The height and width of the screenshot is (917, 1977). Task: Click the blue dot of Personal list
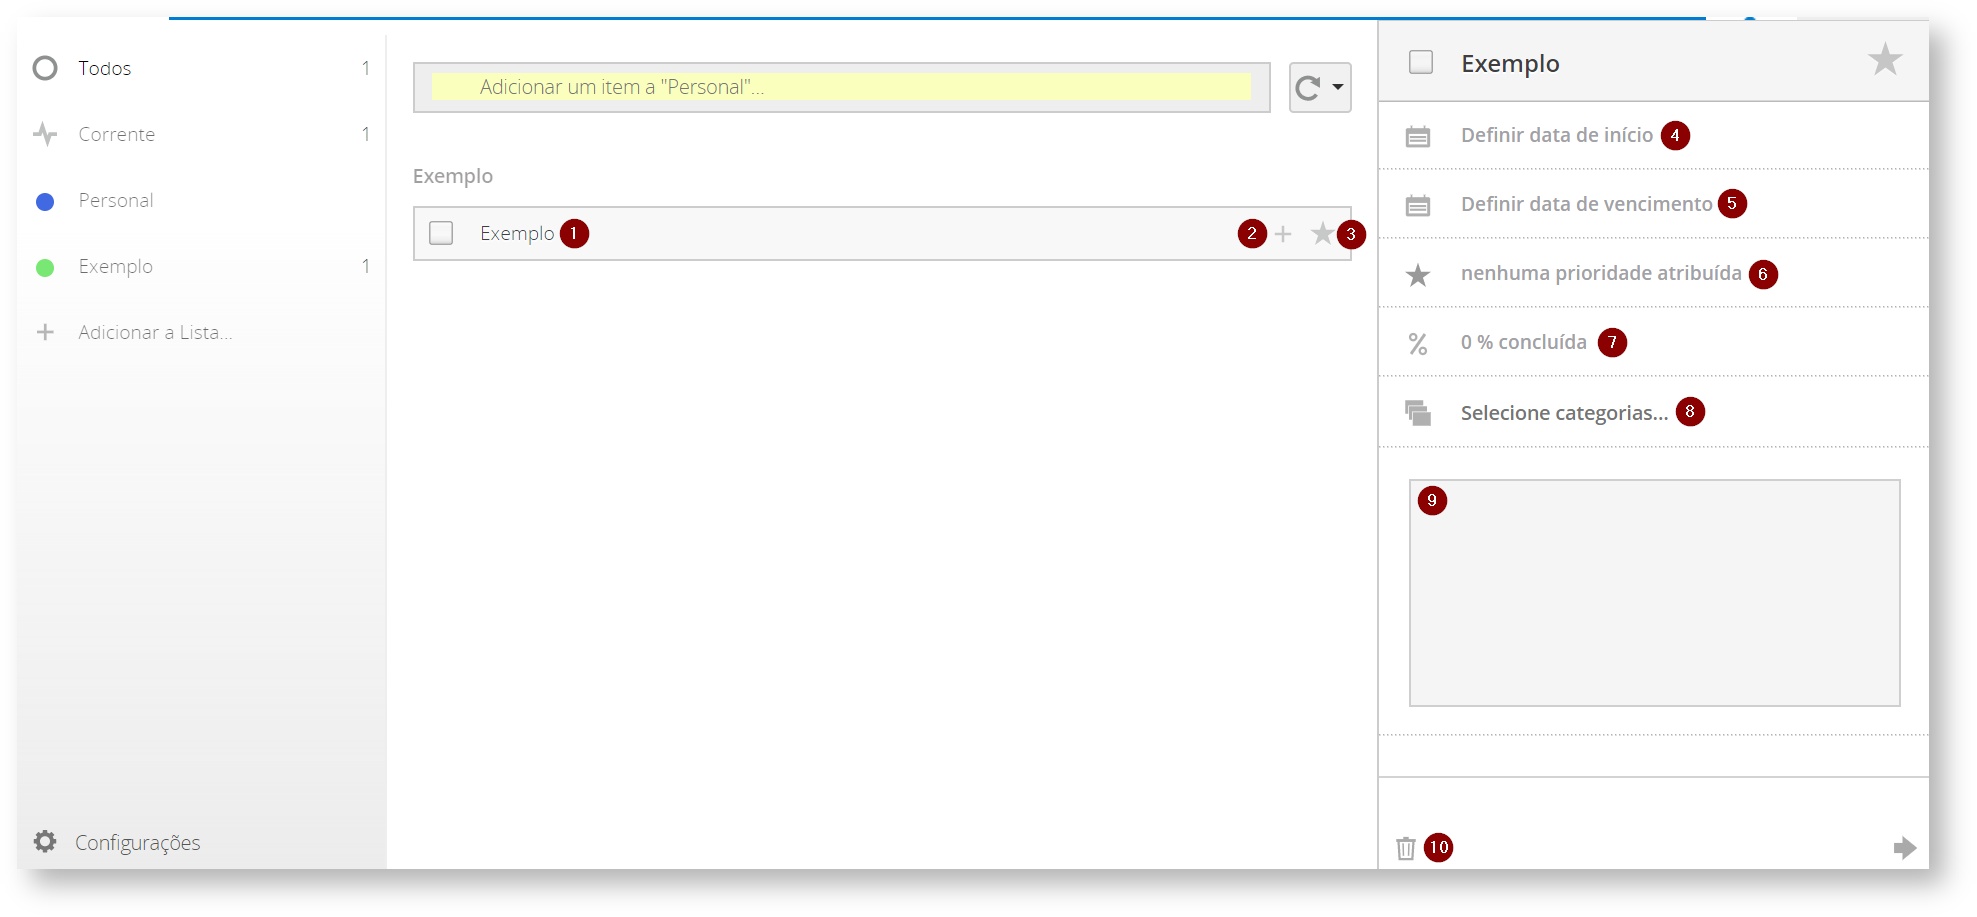(45, 202)
